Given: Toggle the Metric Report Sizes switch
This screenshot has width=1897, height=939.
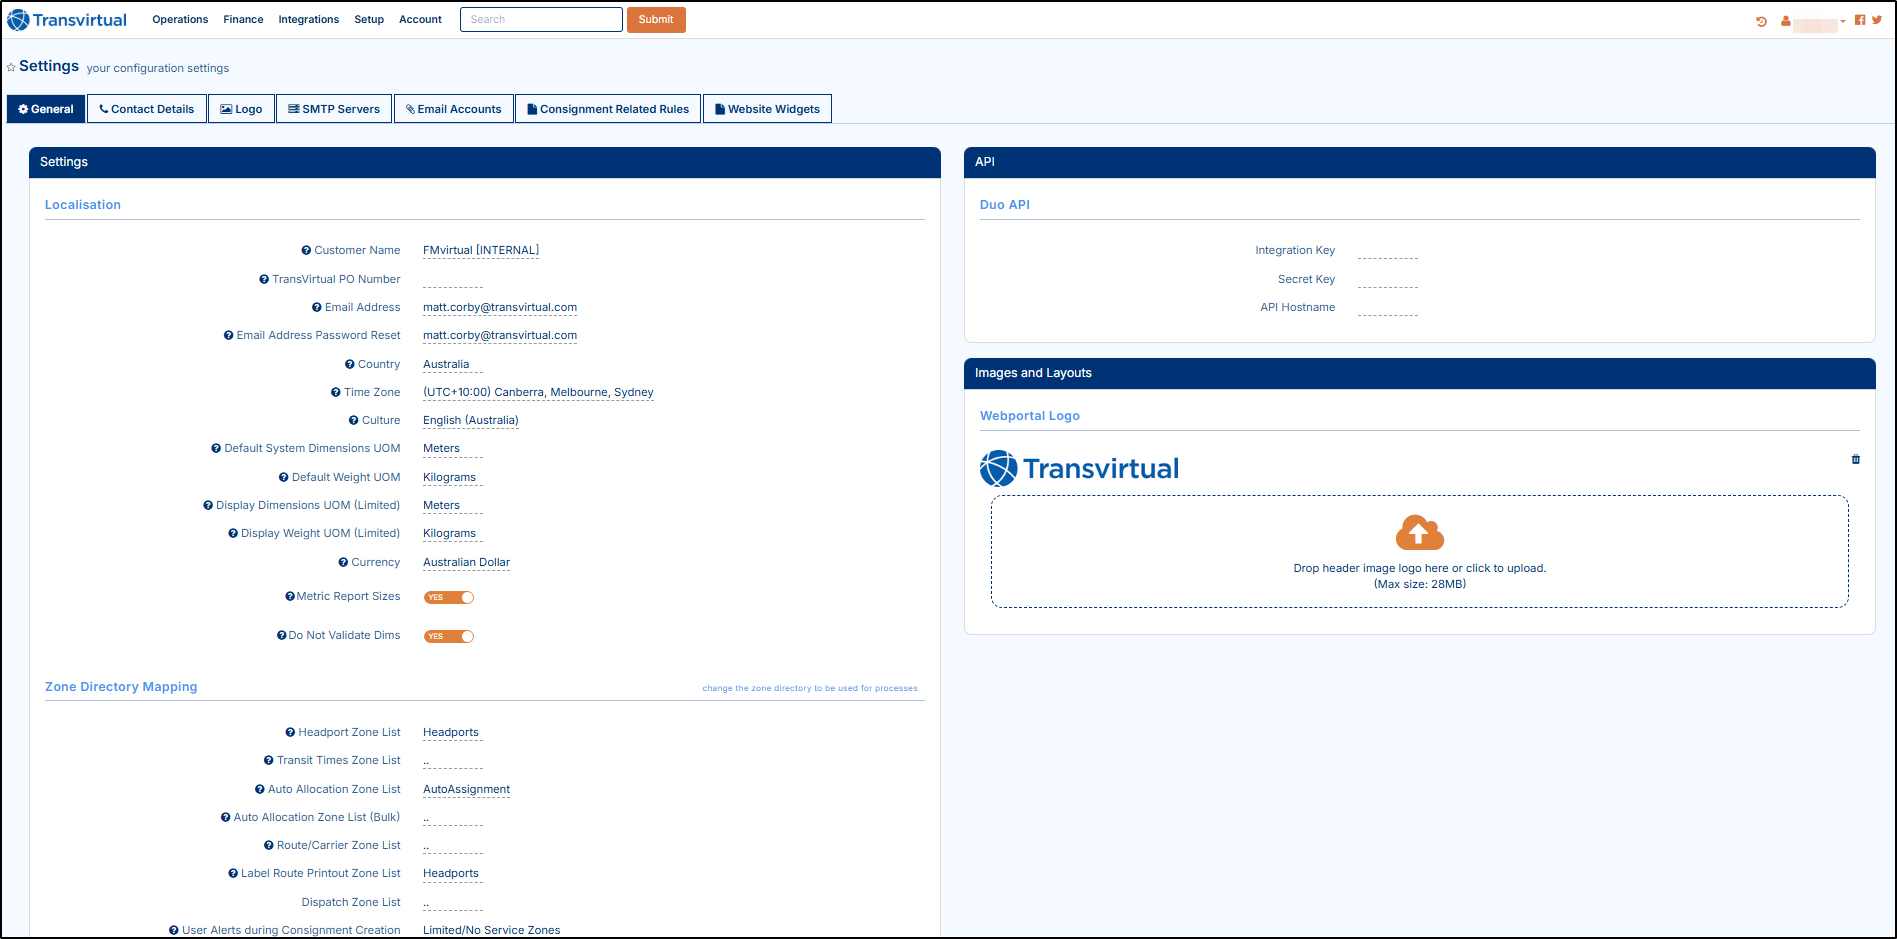Looking at the screenshot, I should click(449, 597).
